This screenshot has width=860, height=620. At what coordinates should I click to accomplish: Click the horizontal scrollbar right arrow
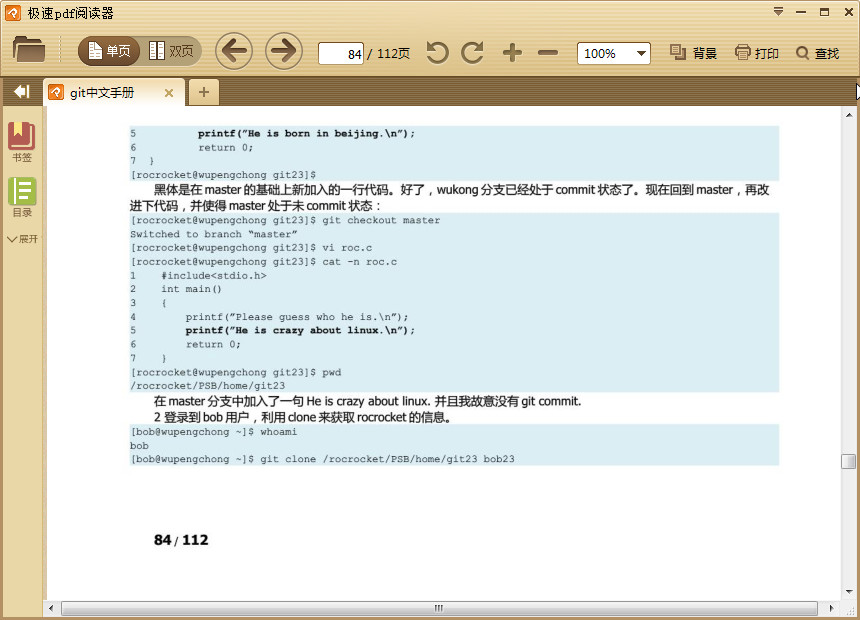coord(831,608)
